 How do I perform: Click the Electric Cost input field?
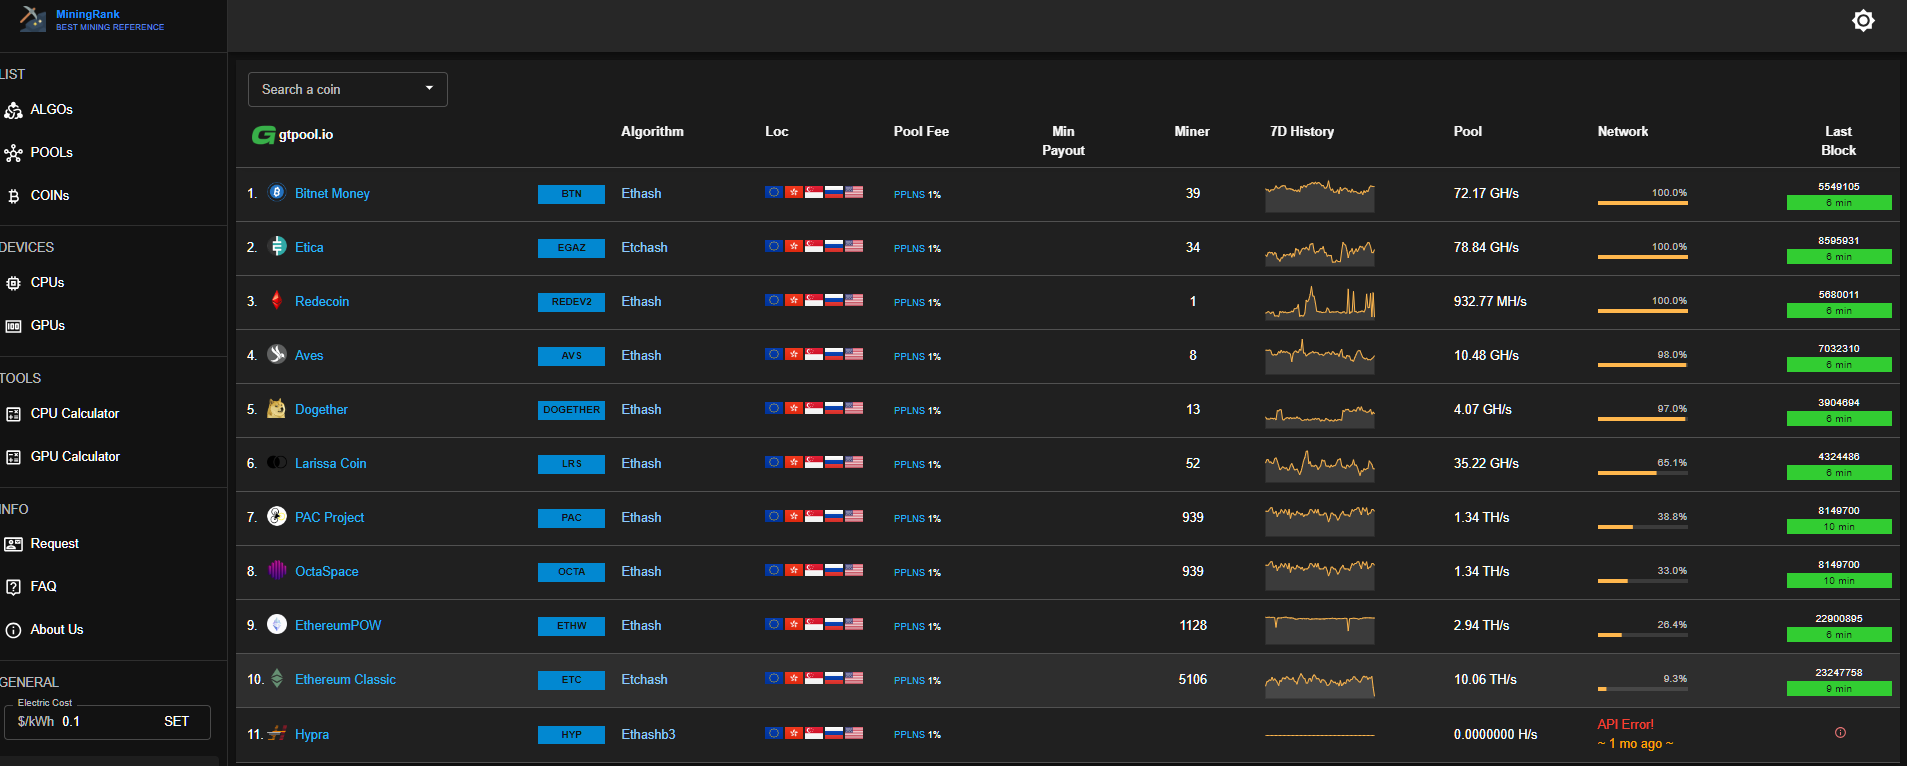(105, 722)
